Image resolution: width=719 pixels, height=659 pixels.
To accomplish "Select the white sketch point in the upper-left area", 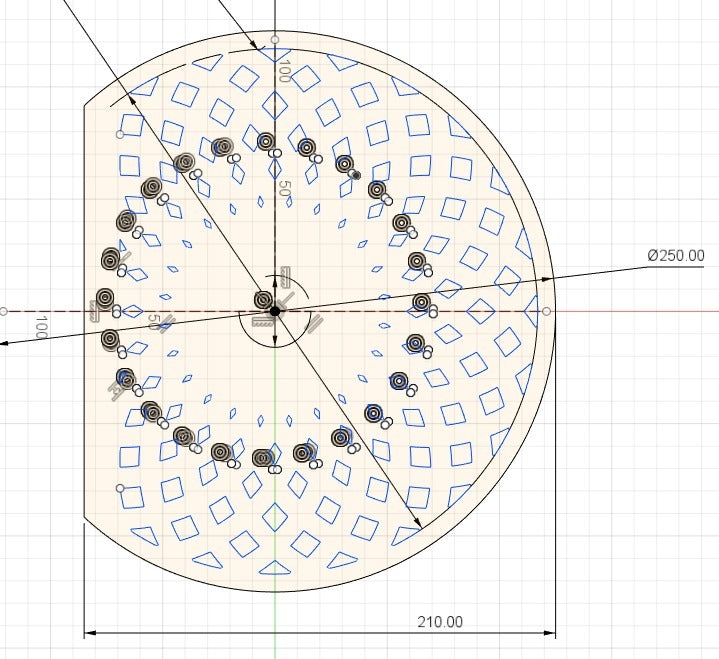I will (x=121, y=133).
